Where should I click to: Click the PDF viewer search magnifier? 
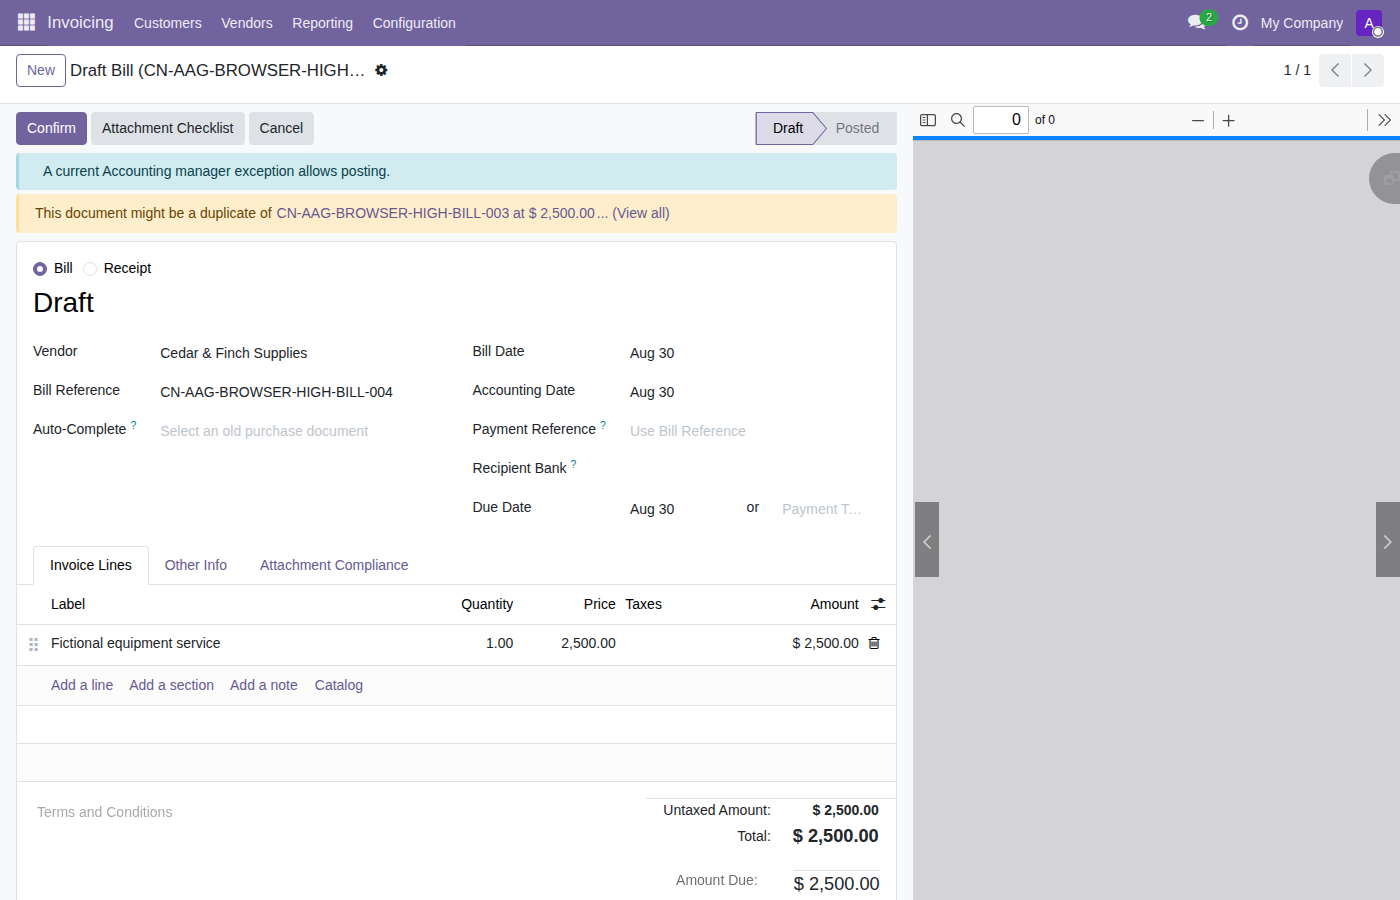[958, 120]
